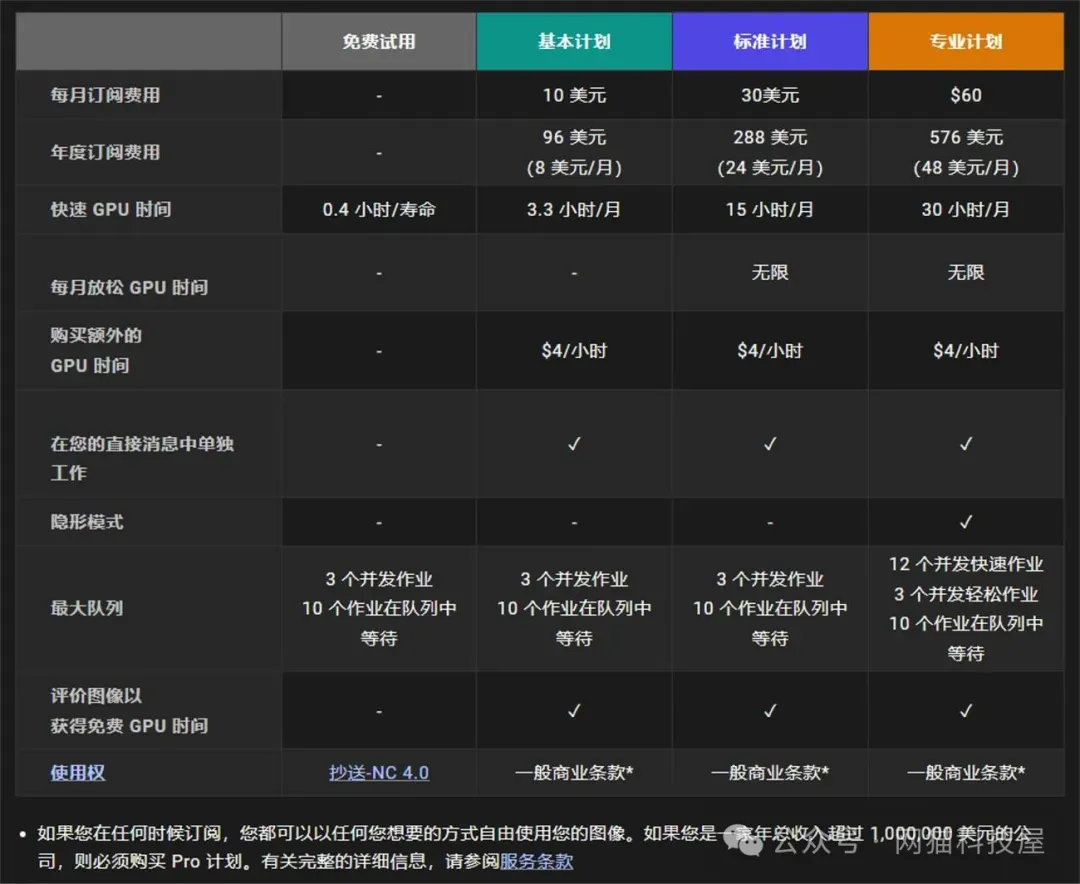1080x884 pixels.
Task: Click the cat logo watermark icon
Action: click(742, 845)
